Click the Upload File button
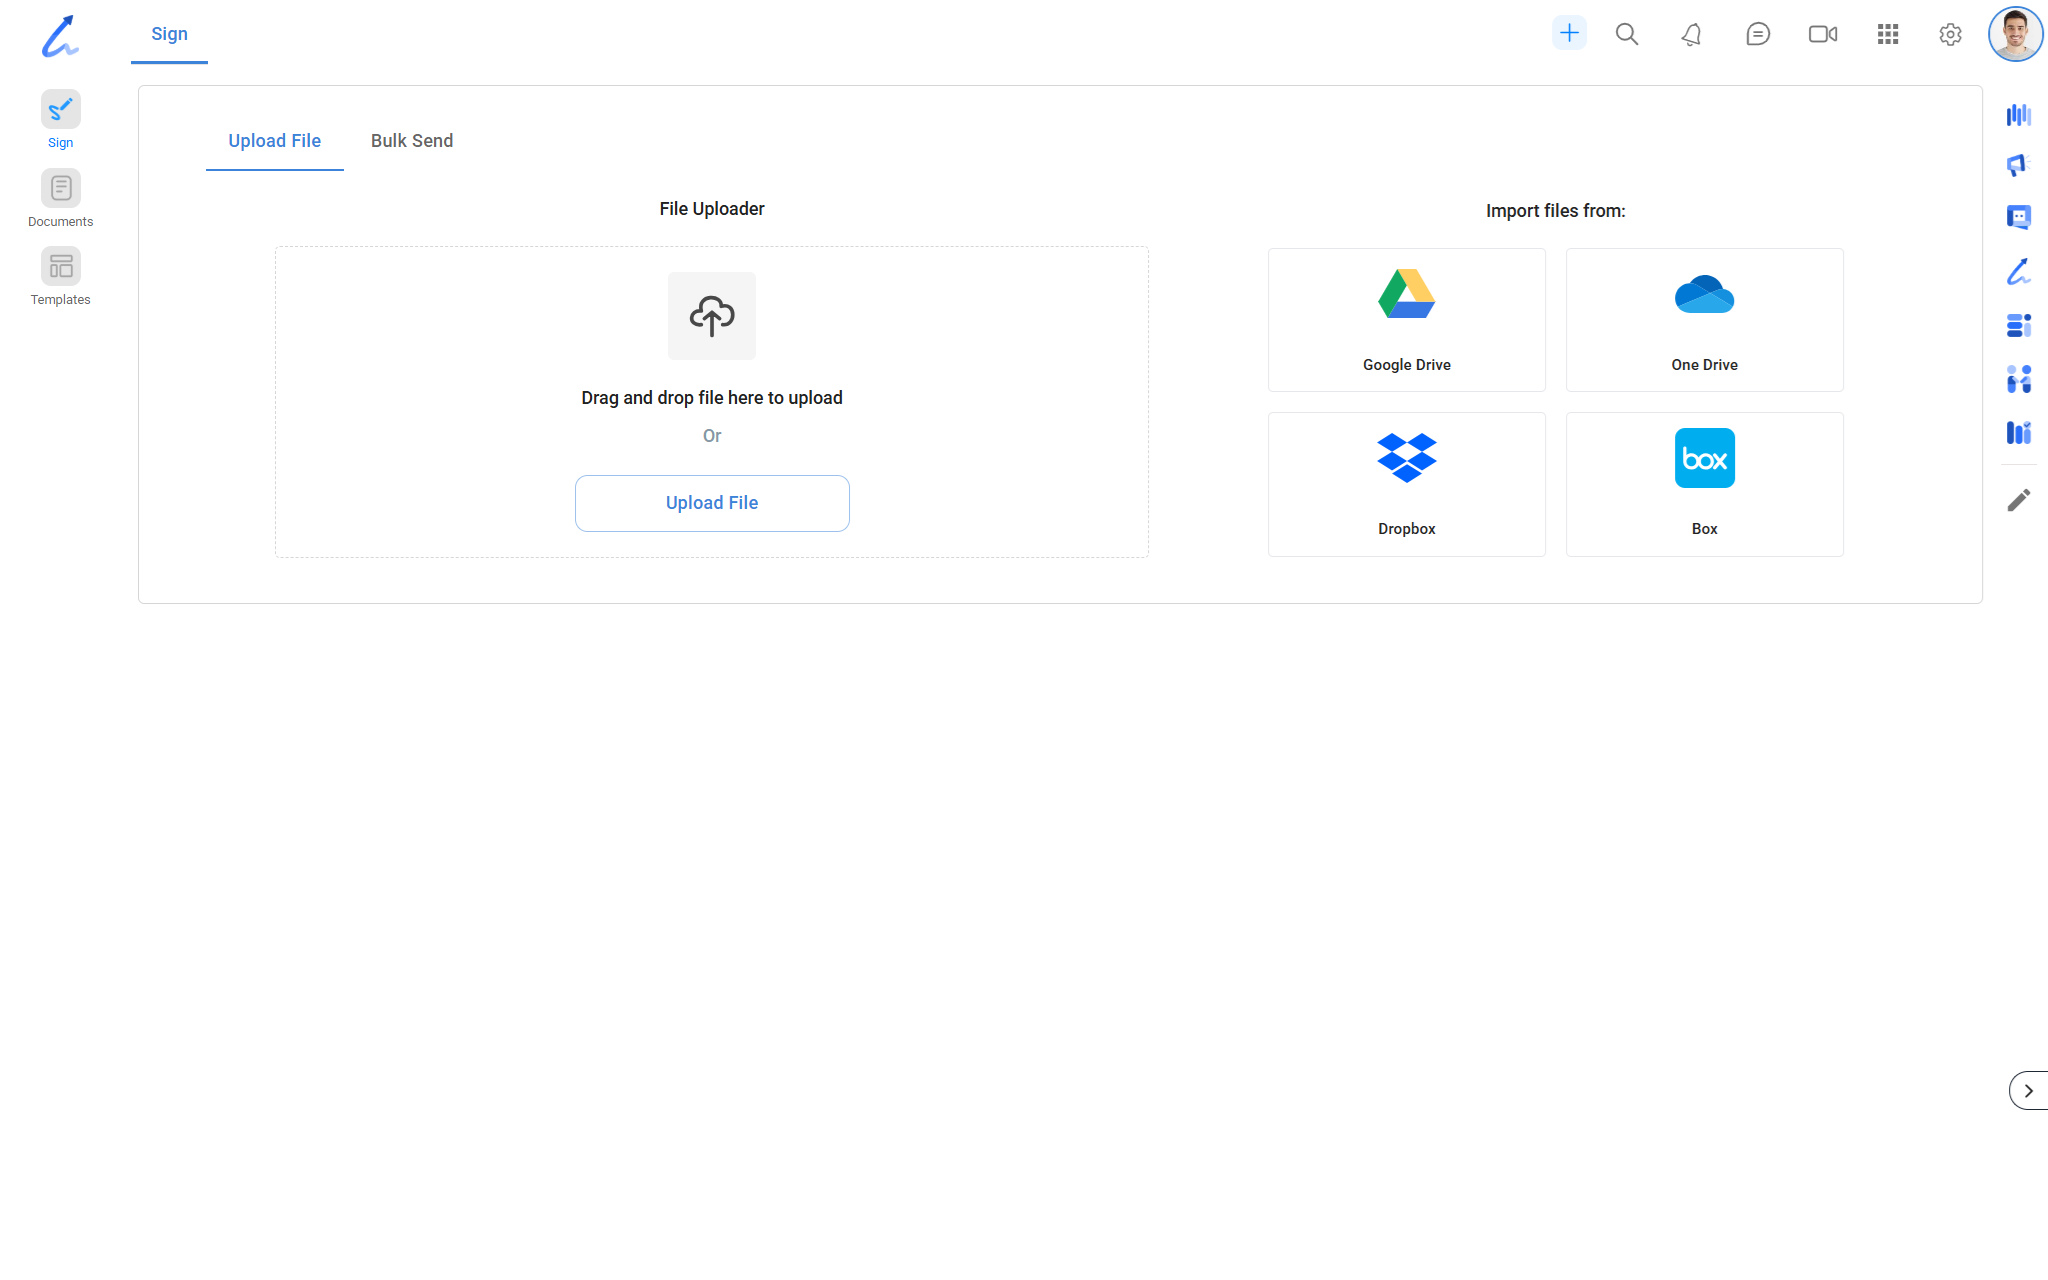Screen dimensions: 2048x1280 pyautogui.click(x=712, y=503)
